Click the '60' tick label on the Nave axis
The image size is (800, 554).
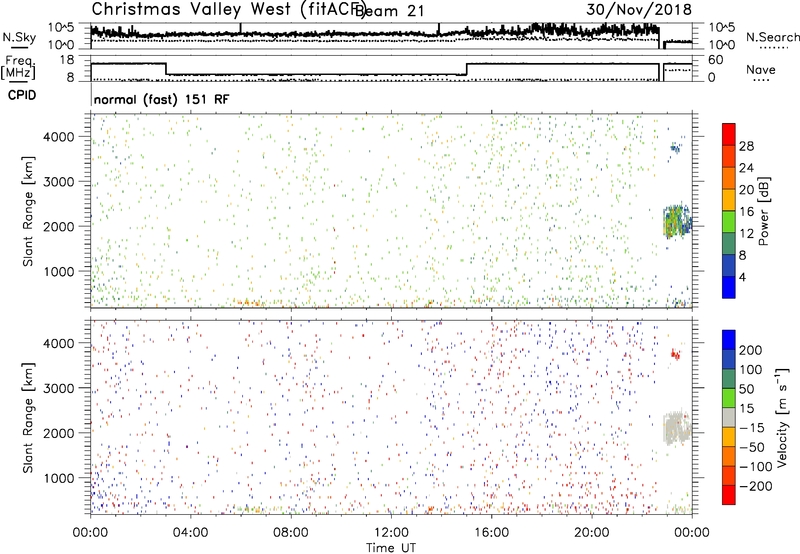coord(715,60)
